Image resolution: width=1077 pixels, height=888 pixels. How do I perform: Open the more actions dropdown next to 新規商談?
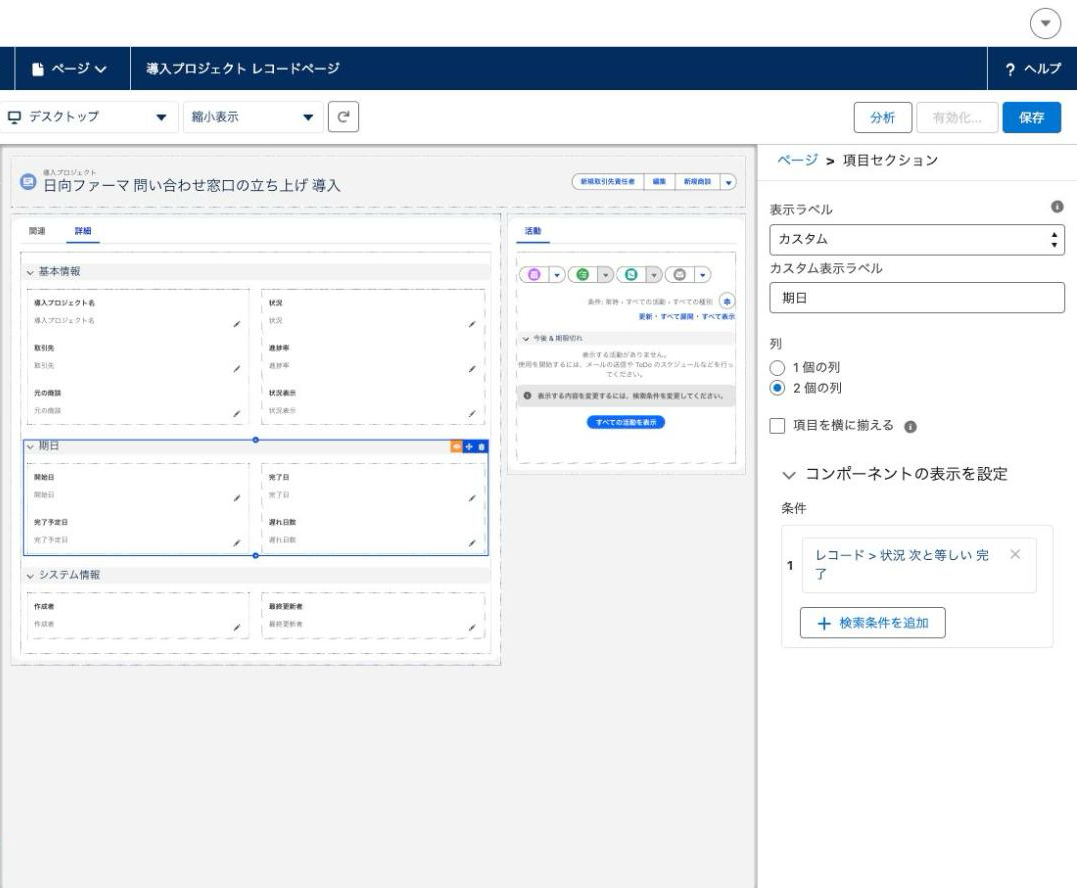[x=728, y=182]
